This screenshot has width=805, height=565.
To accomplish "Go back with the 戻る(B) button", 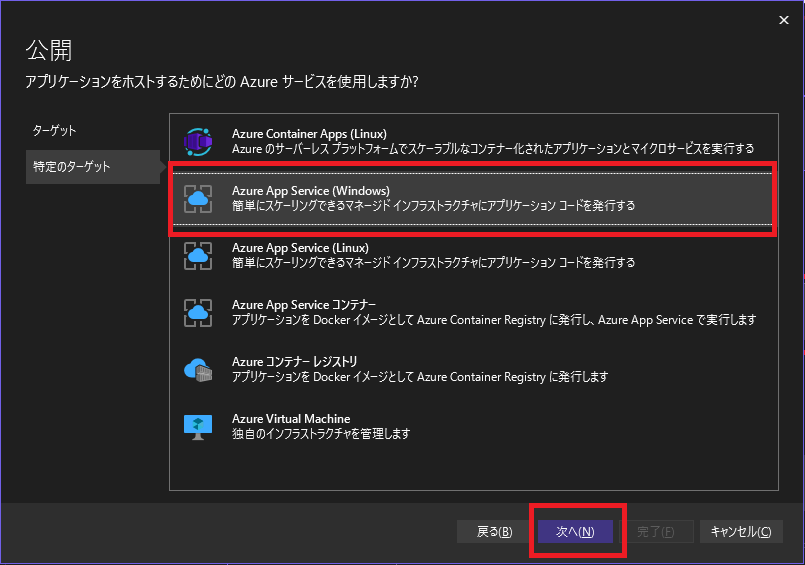I will tap(494, 532).
